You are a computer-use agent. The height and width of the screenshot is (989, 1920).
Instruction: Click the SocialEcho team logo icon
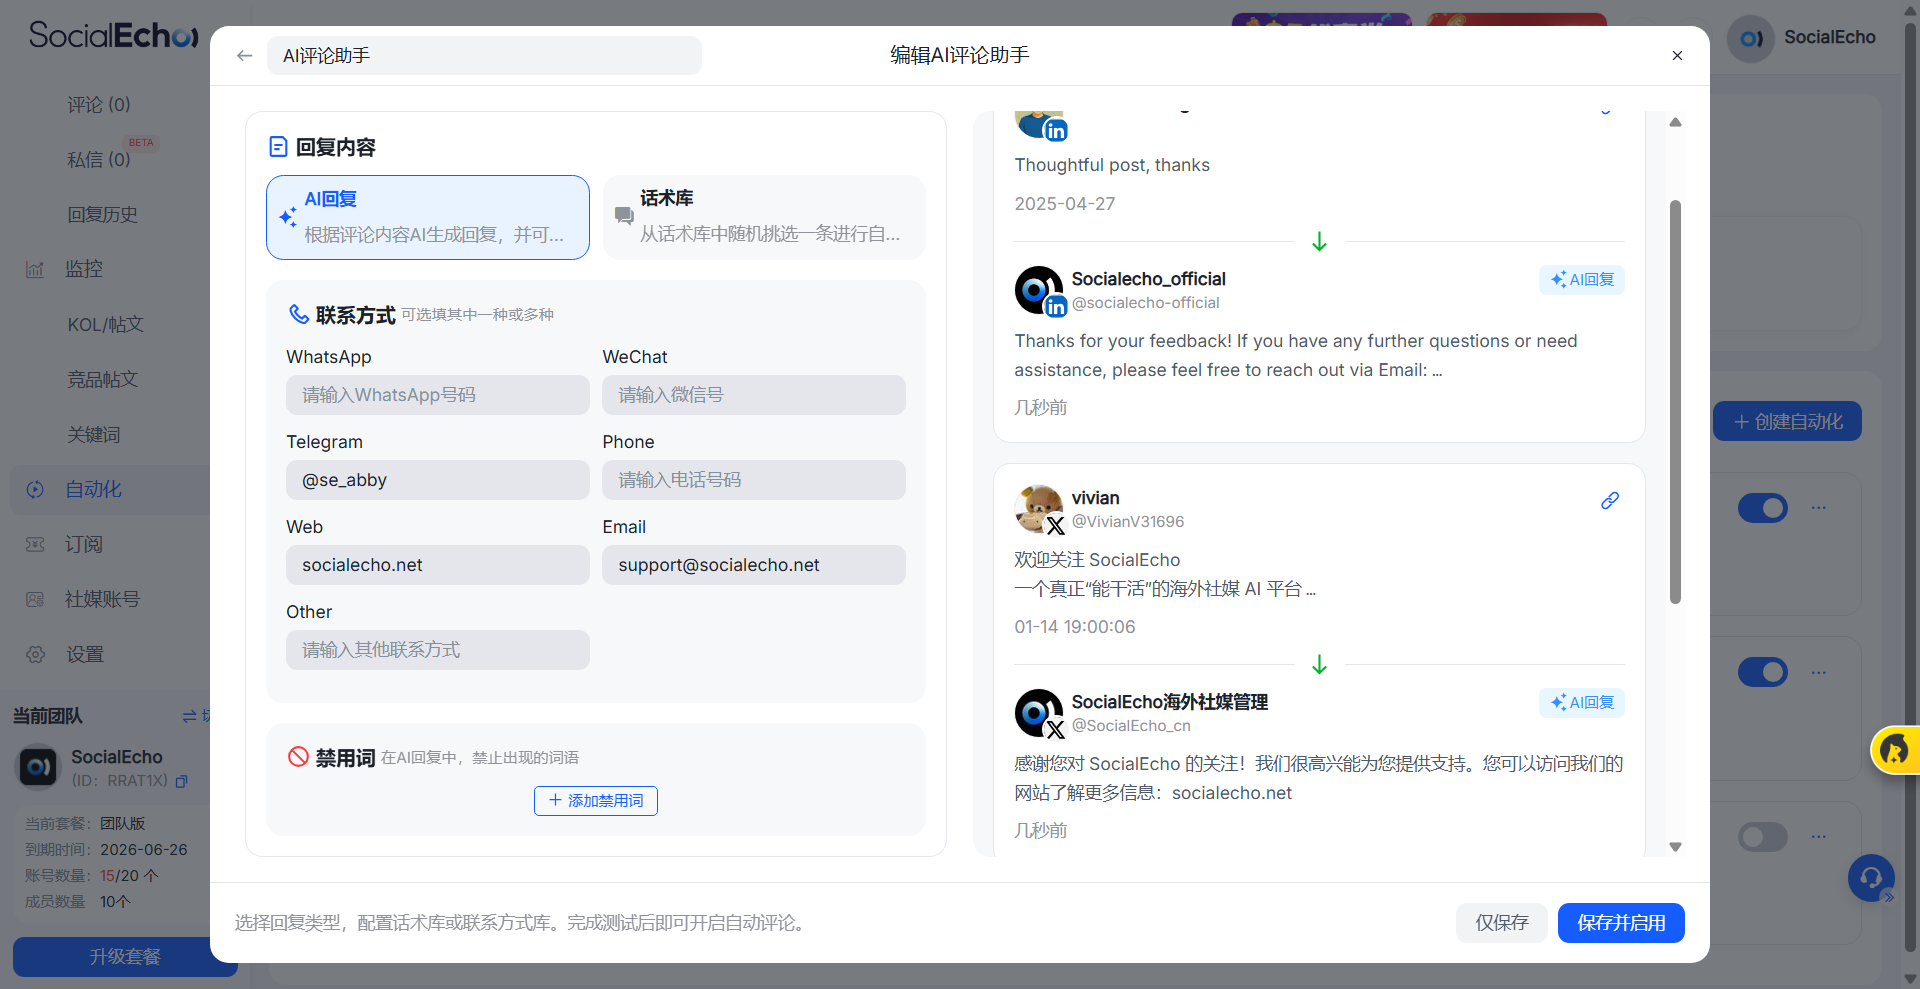tap(39, 767)
